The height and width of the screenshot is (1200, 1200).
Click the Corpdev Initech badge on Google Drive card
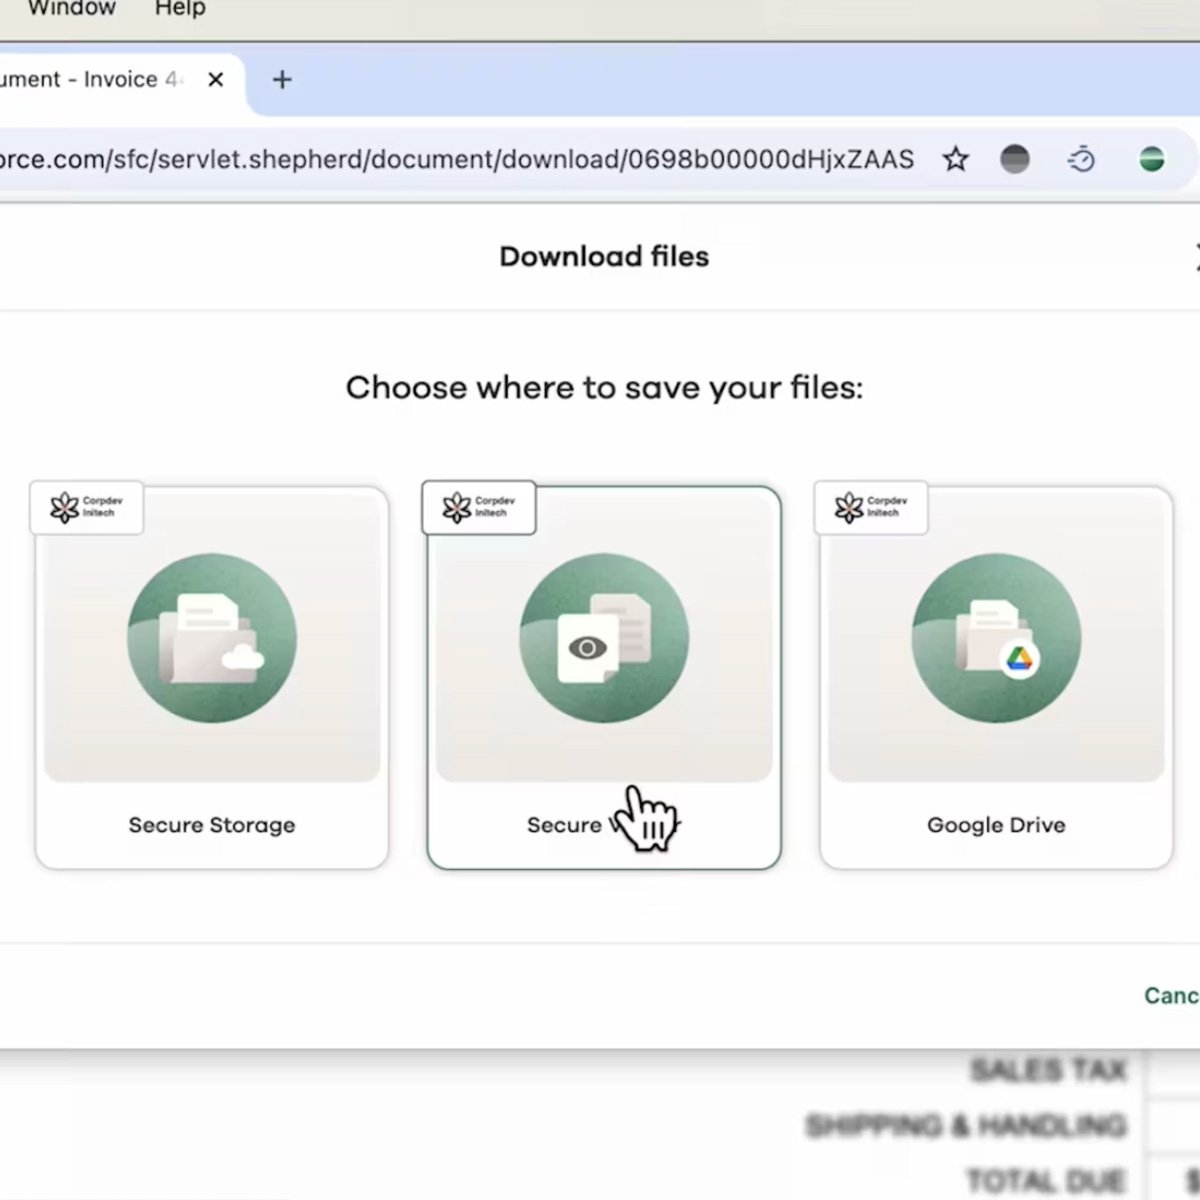[871, 507]
